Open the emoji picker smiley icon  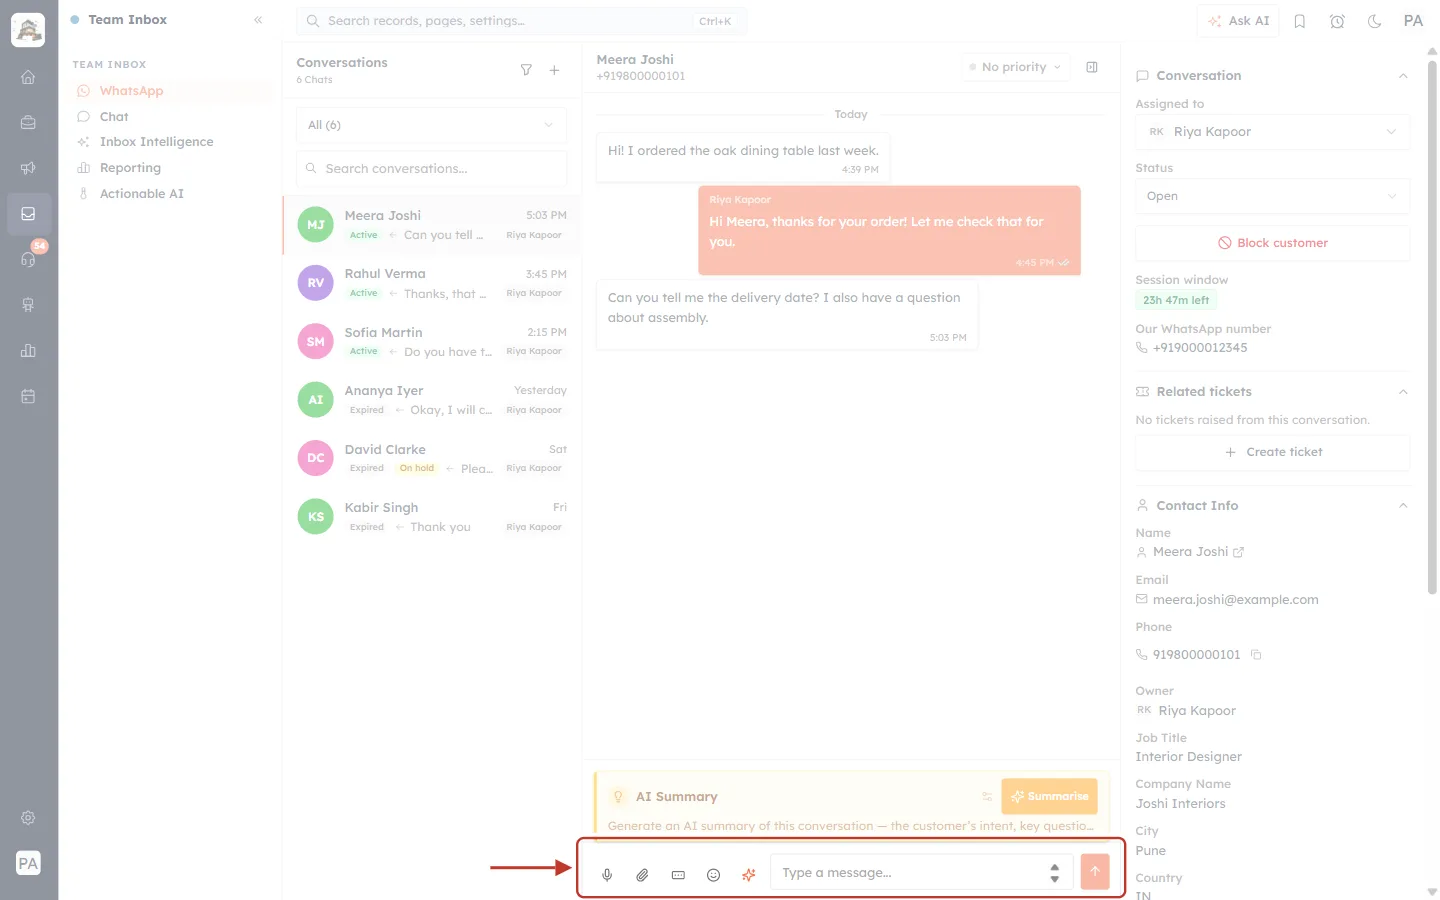coord(713,874)
